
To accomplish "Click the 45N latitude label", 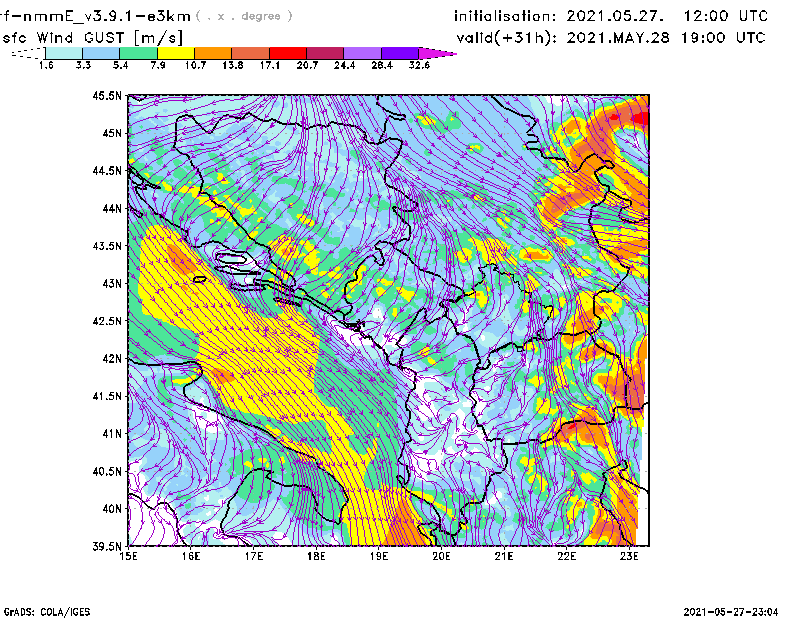I will point(112,133).
